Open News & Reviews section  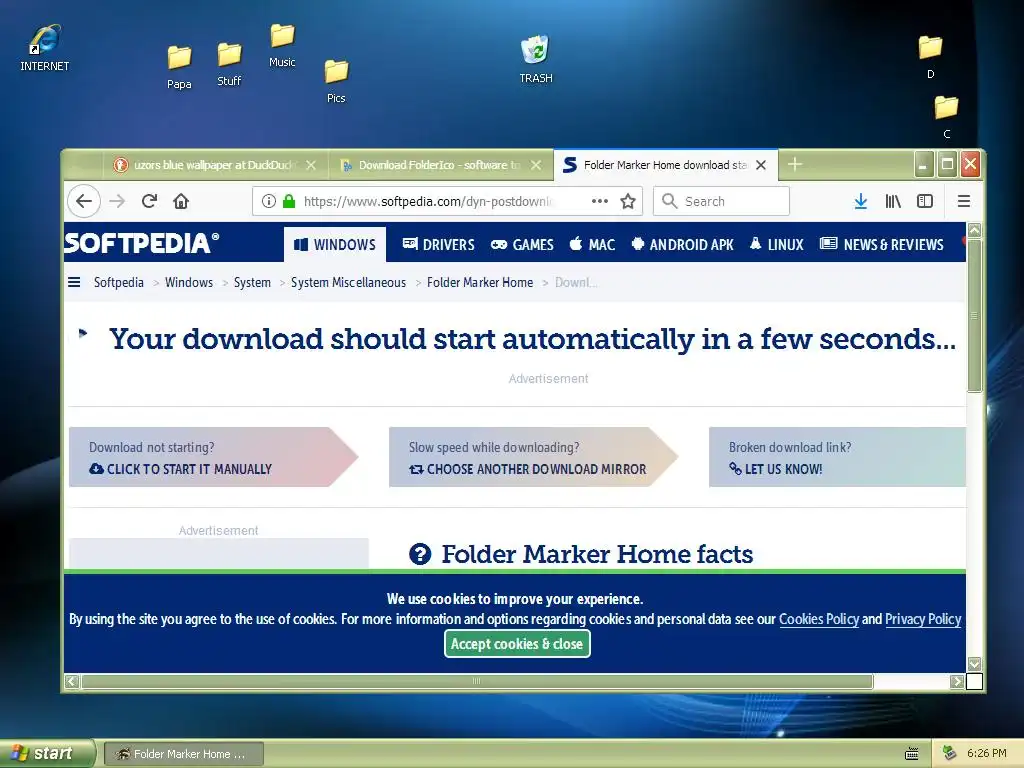(882, 245)
